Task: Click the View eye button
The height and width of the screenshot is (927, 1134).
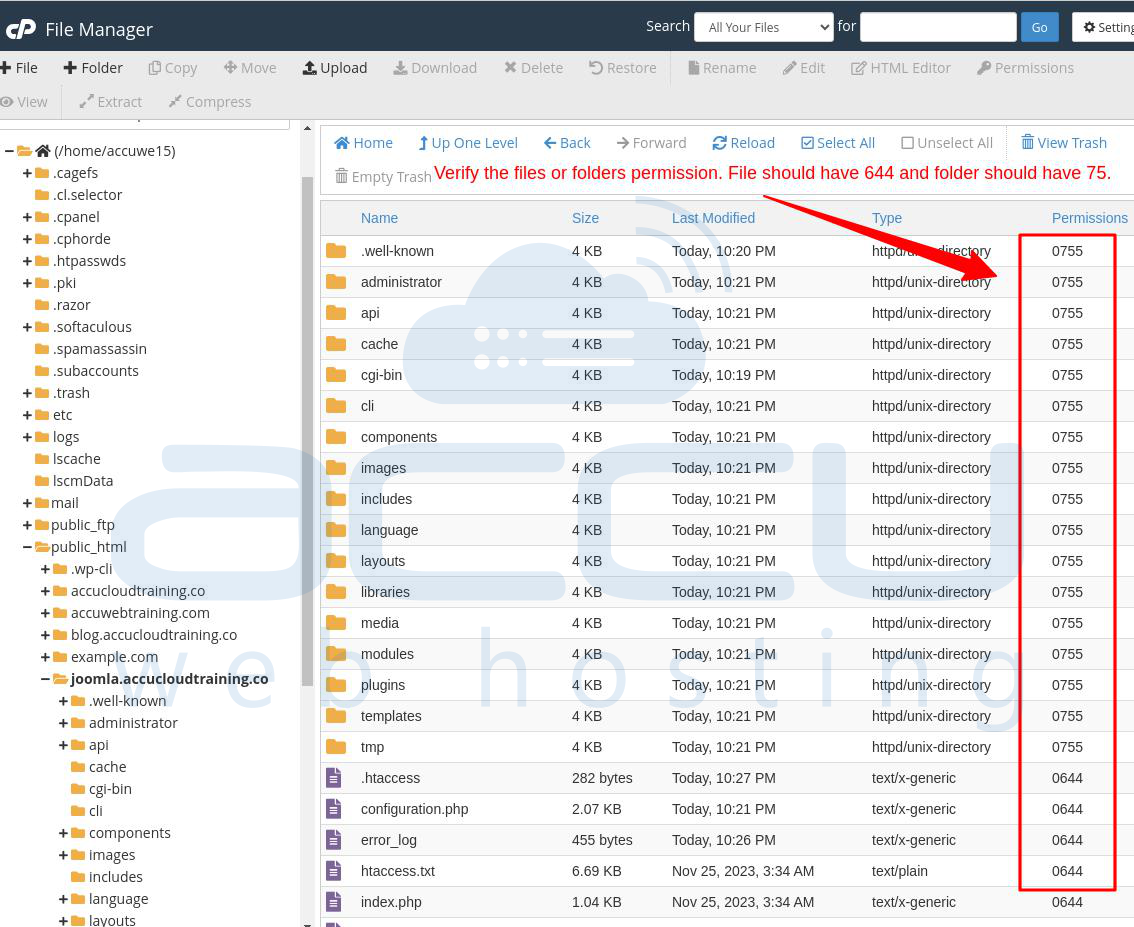Action: click(x=24, y=102)
